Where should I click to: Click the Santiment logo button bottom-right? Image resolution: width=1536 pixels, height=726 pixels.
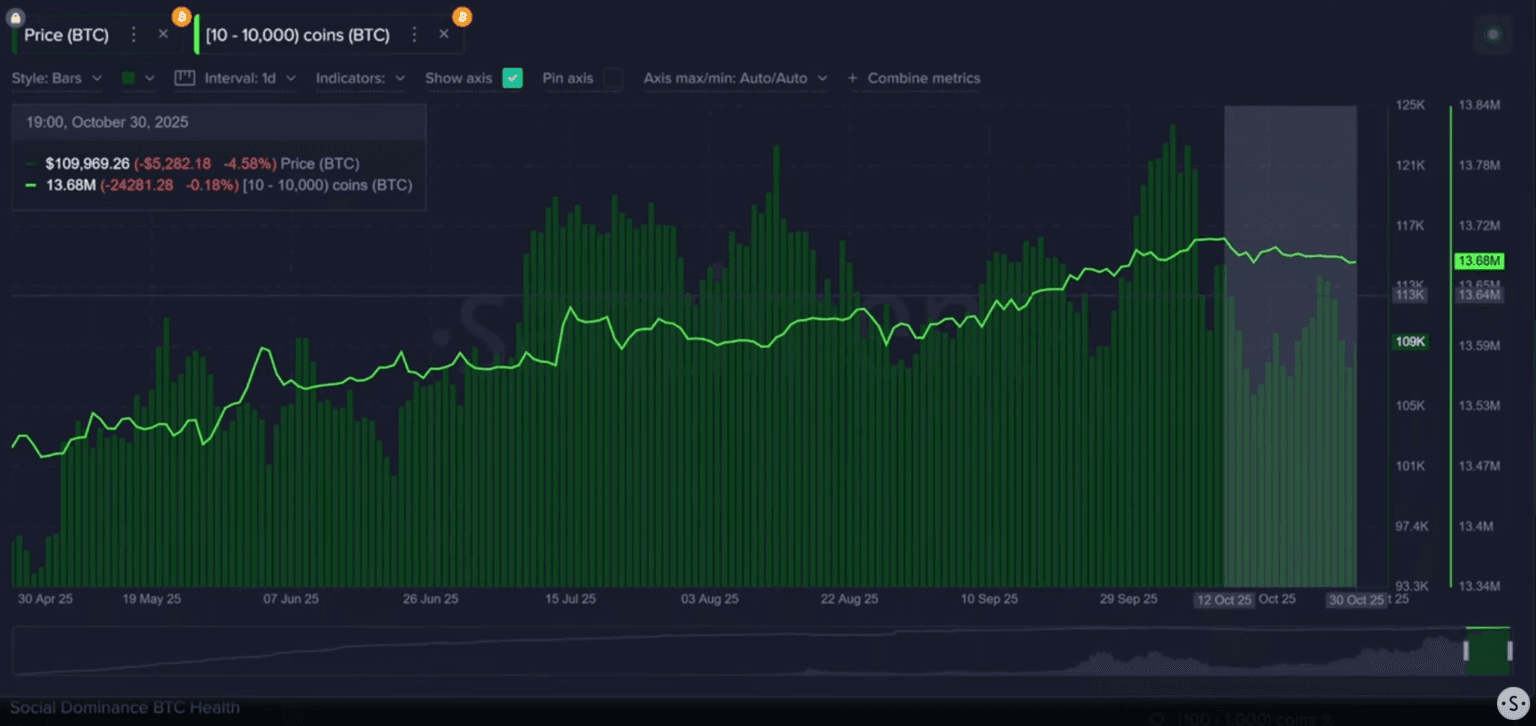1515,704
